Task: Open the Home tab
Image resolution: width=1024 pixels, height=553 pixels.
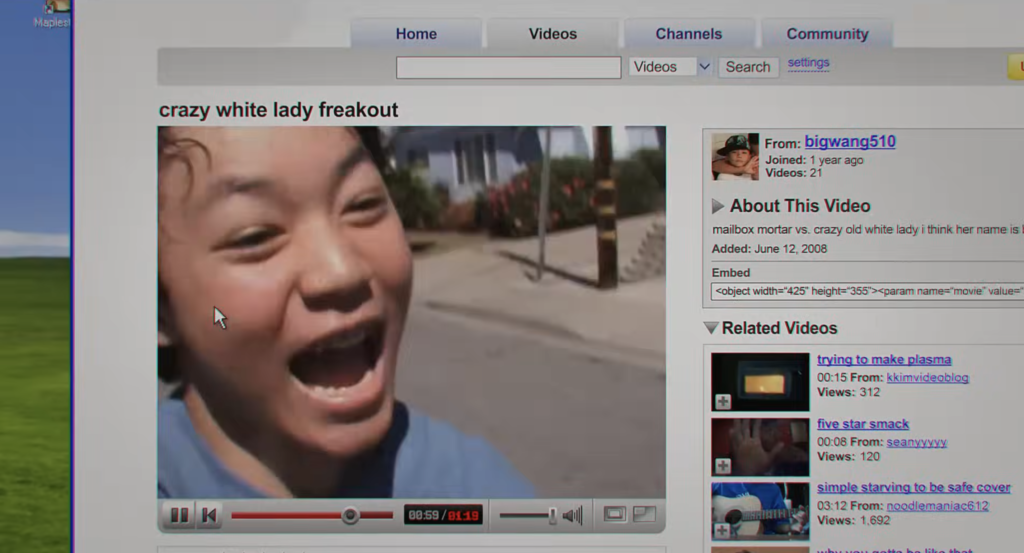Action: pos(416,34)
